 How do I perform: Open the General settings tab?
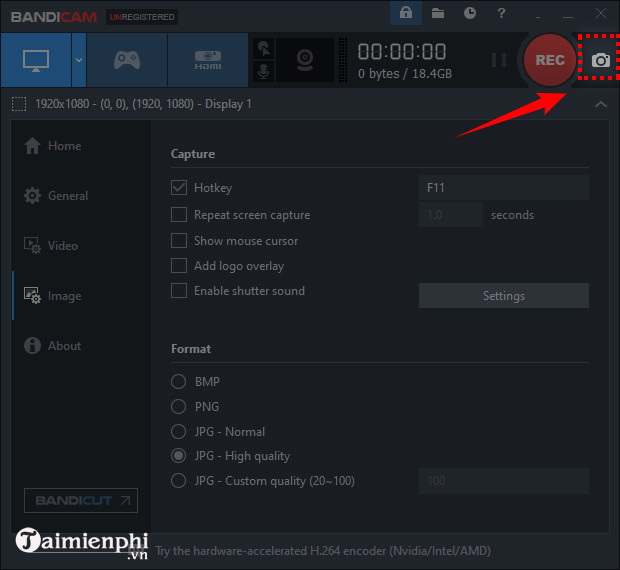56,196
